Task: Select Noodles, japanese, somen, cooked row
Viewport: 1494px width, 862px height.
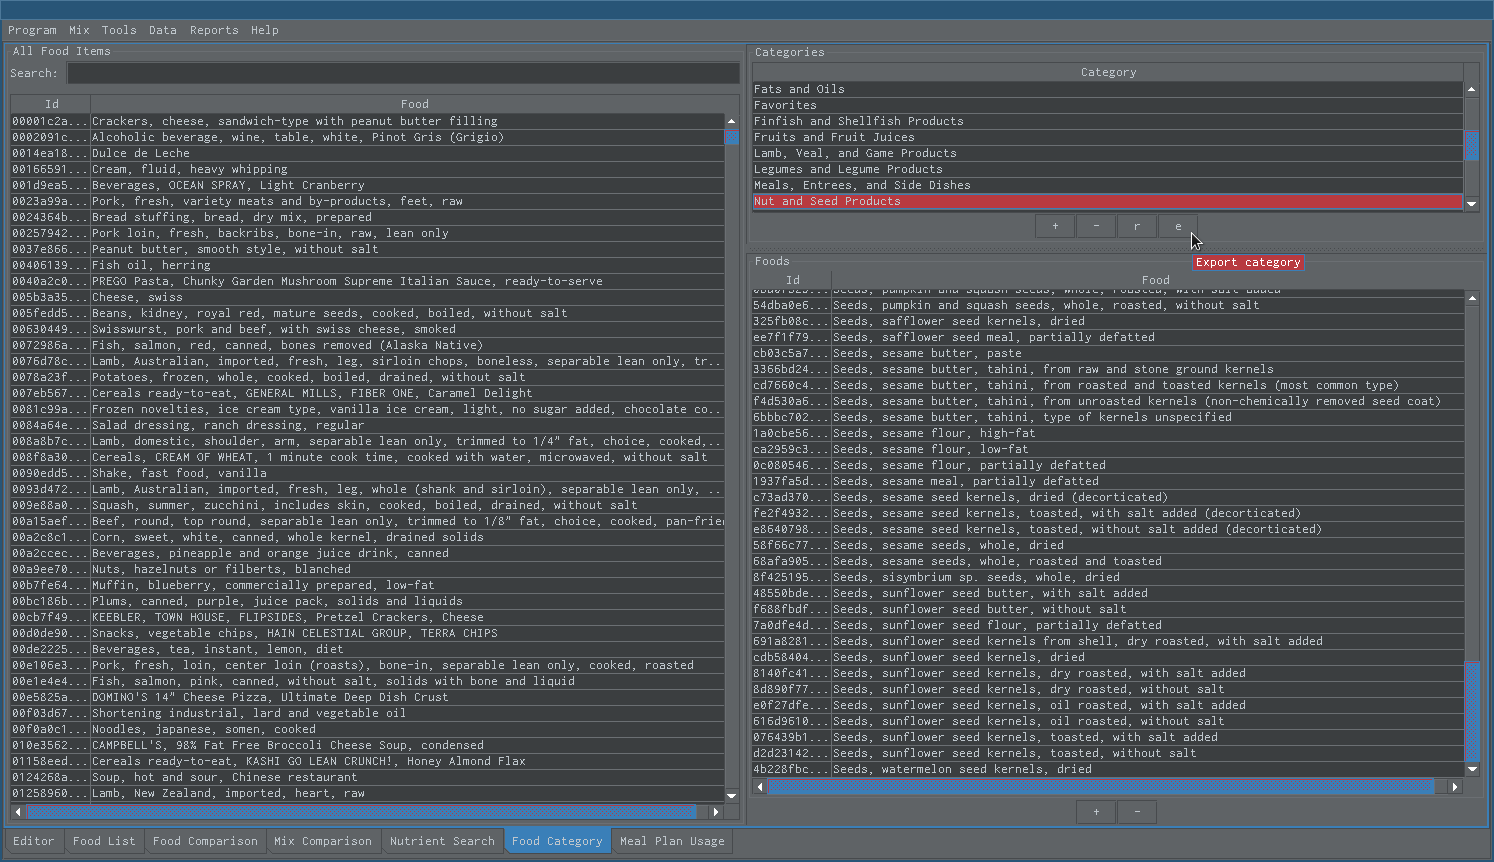Action: point(367,729)
